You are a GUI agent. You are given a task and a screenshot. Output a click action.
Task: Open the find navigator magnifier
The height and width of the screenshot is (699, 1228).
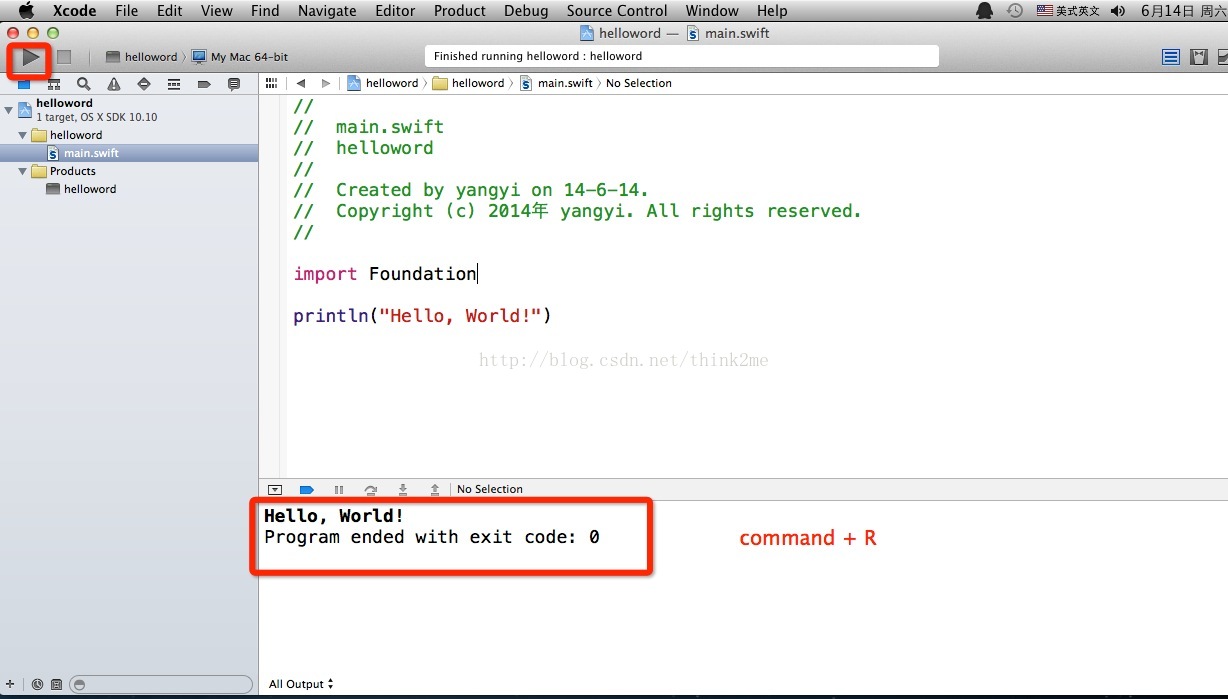pos(84,84)
